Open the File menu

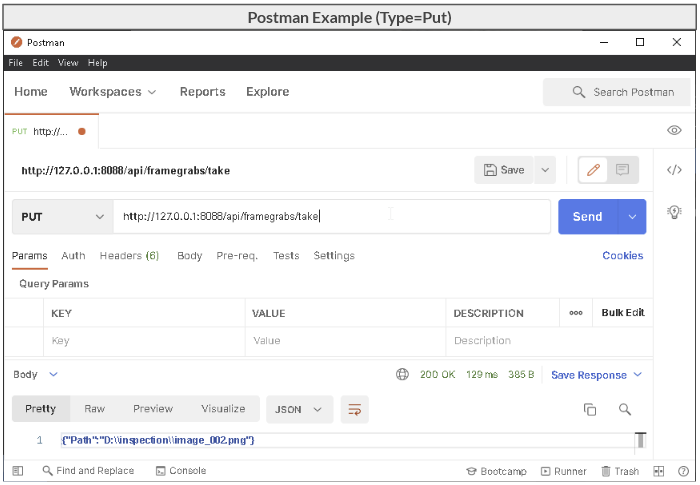pos(15,63)
